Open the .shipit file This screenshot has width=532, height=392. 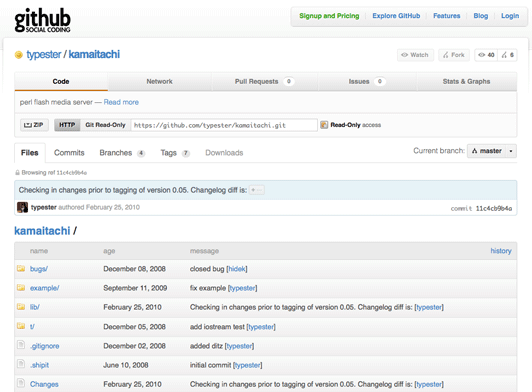(39, 365)
